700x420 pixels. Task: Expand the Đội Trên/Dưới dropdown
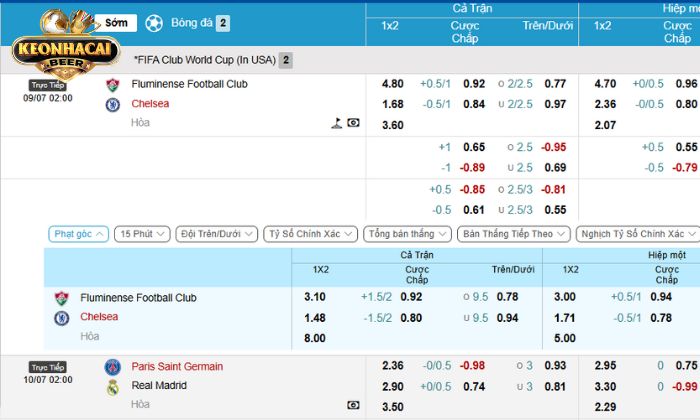pyautogui.click(x=215, y=234)
